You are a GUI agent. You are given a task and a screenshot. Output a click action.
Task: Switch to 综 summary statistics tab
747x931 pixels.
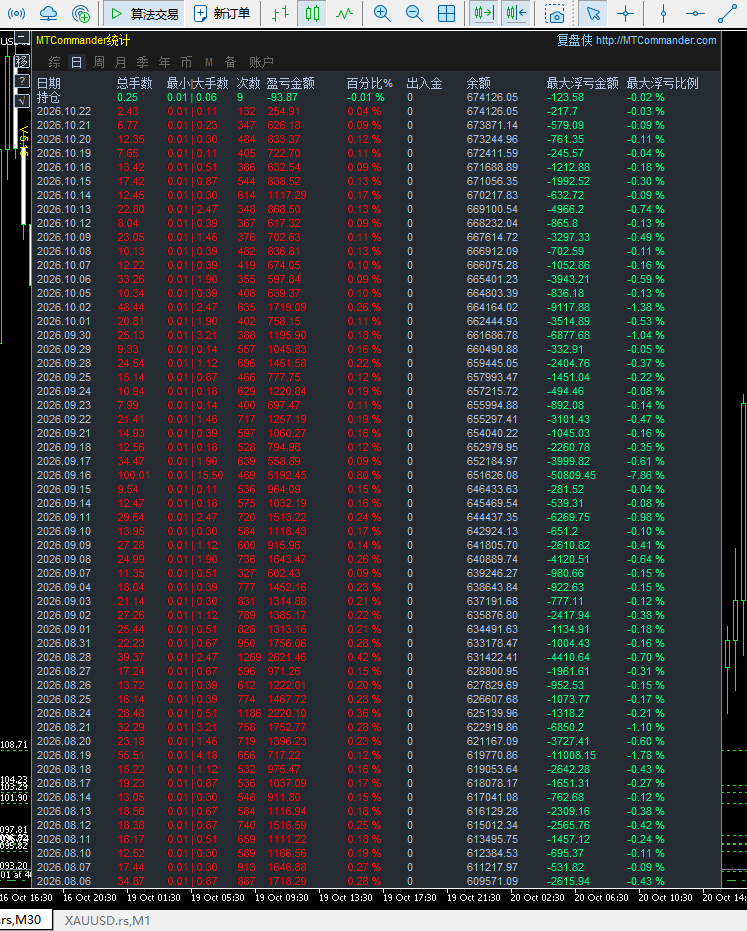(54, 62)
